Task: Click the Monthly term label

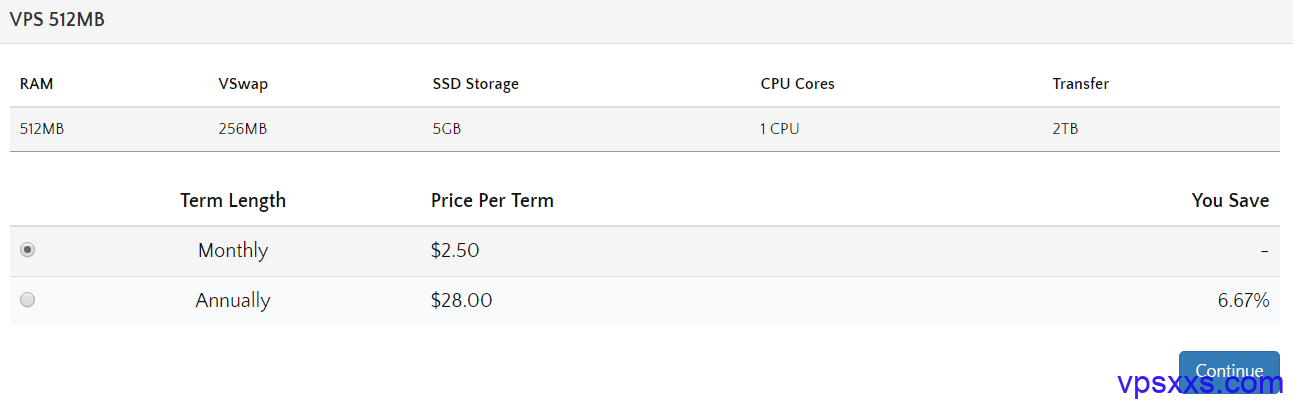Action: [233, 250]
